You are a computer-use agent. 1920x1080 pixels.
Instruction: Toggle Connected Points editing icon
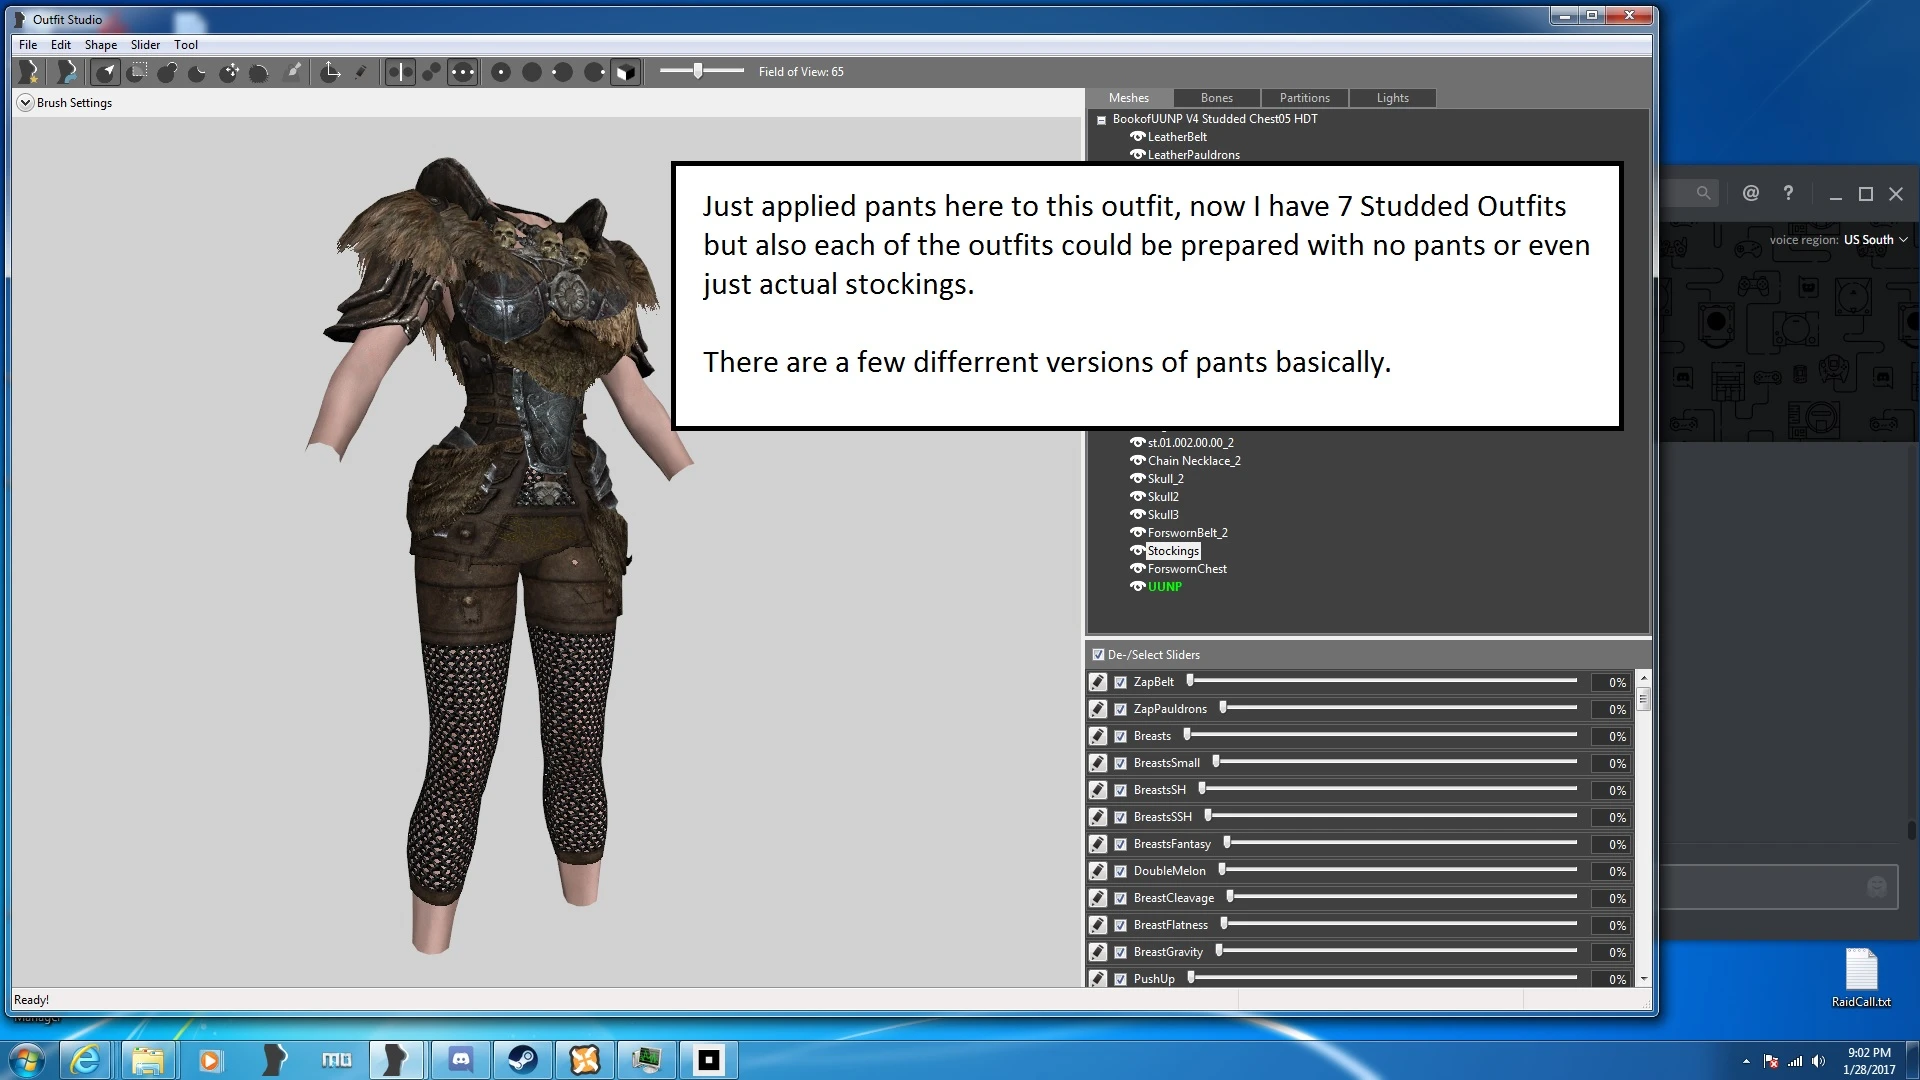pyautogui.click(x=431, y=72)
